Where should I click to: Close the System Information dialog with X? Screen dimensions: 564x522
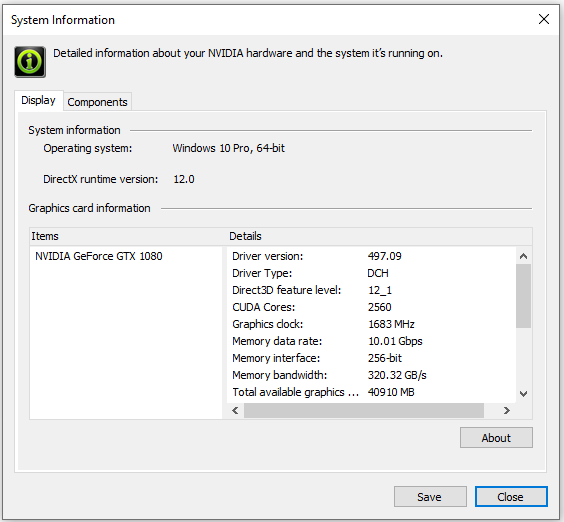[x=543, y=19]
